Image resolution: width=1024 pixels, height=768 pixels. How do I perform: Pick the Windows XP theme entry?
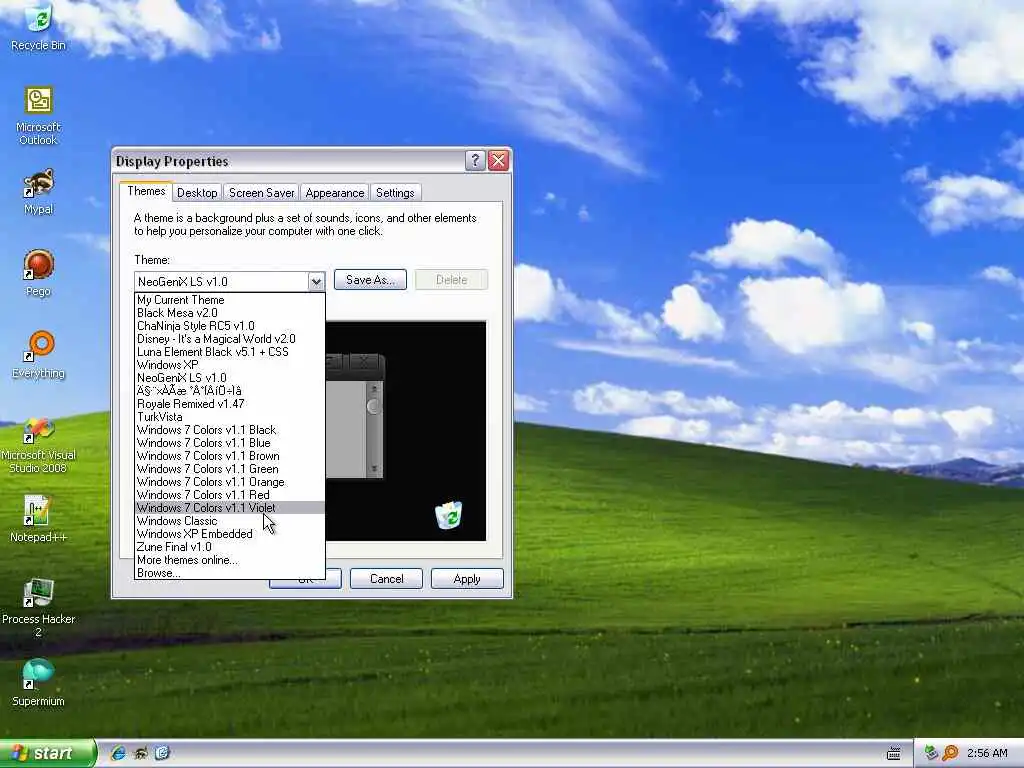[230, 365]
